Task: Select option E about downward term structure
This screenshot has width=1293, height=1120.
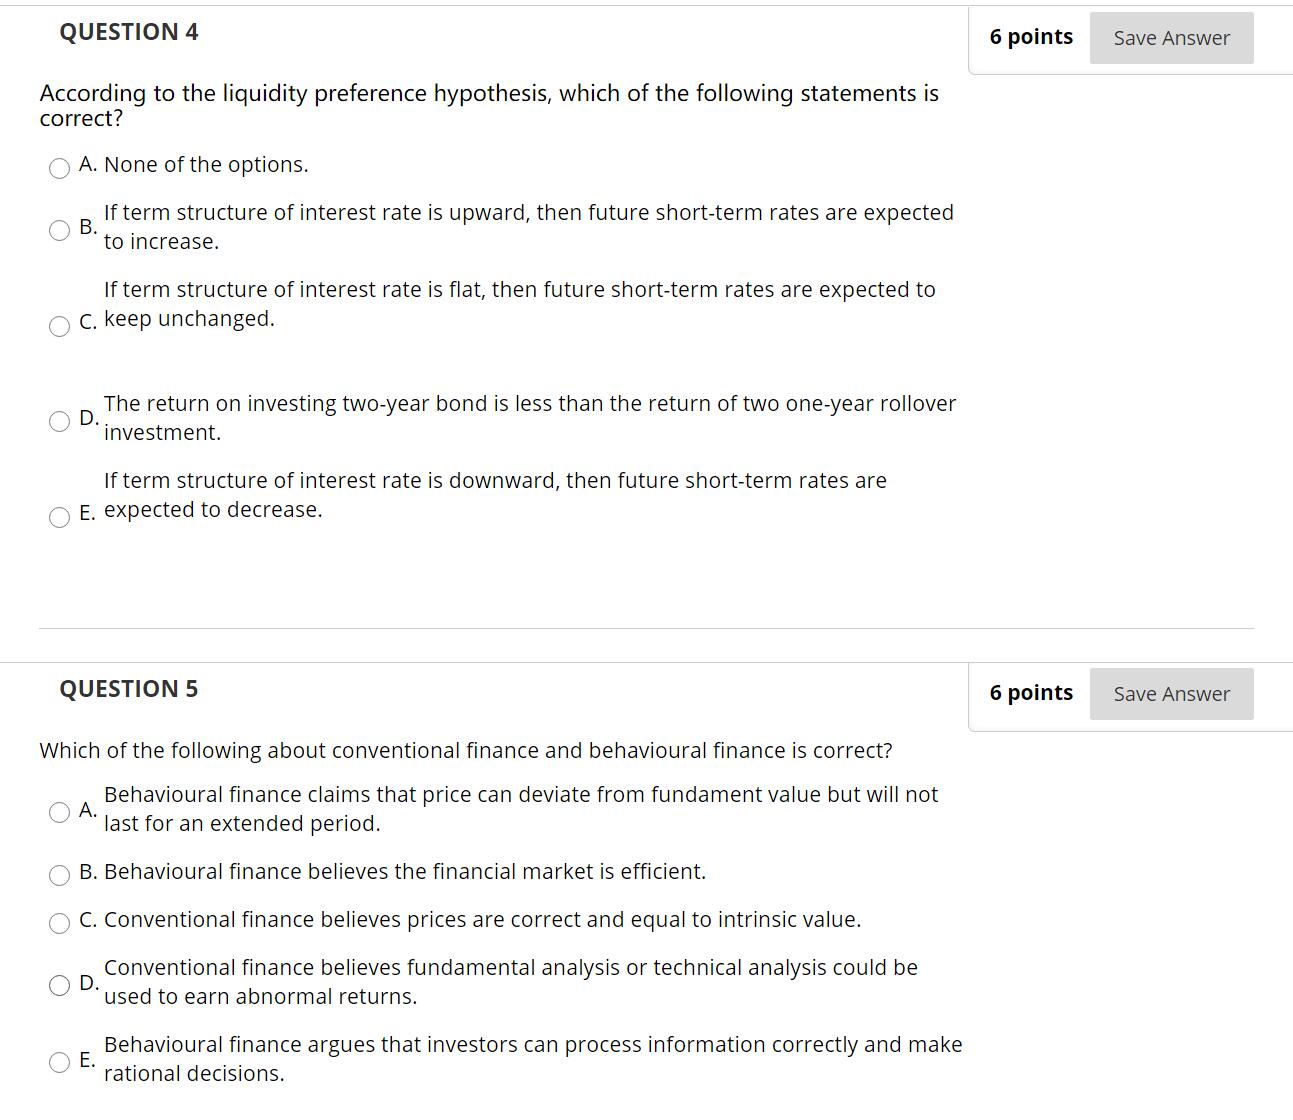Action: click(x=58, y=517)
